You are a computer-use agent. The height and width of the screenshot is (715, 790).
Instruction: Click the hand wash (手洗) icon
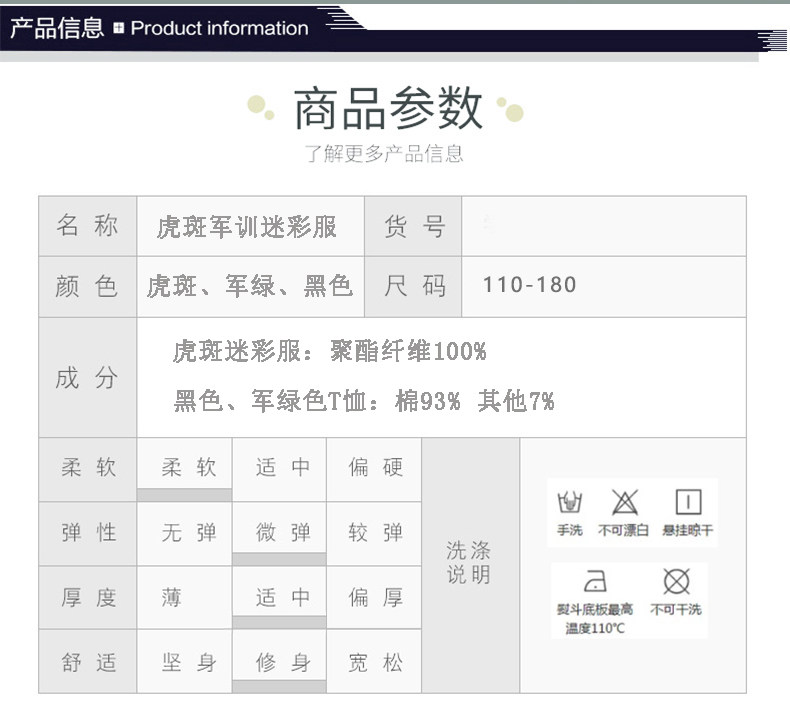(x=569, y=502)
